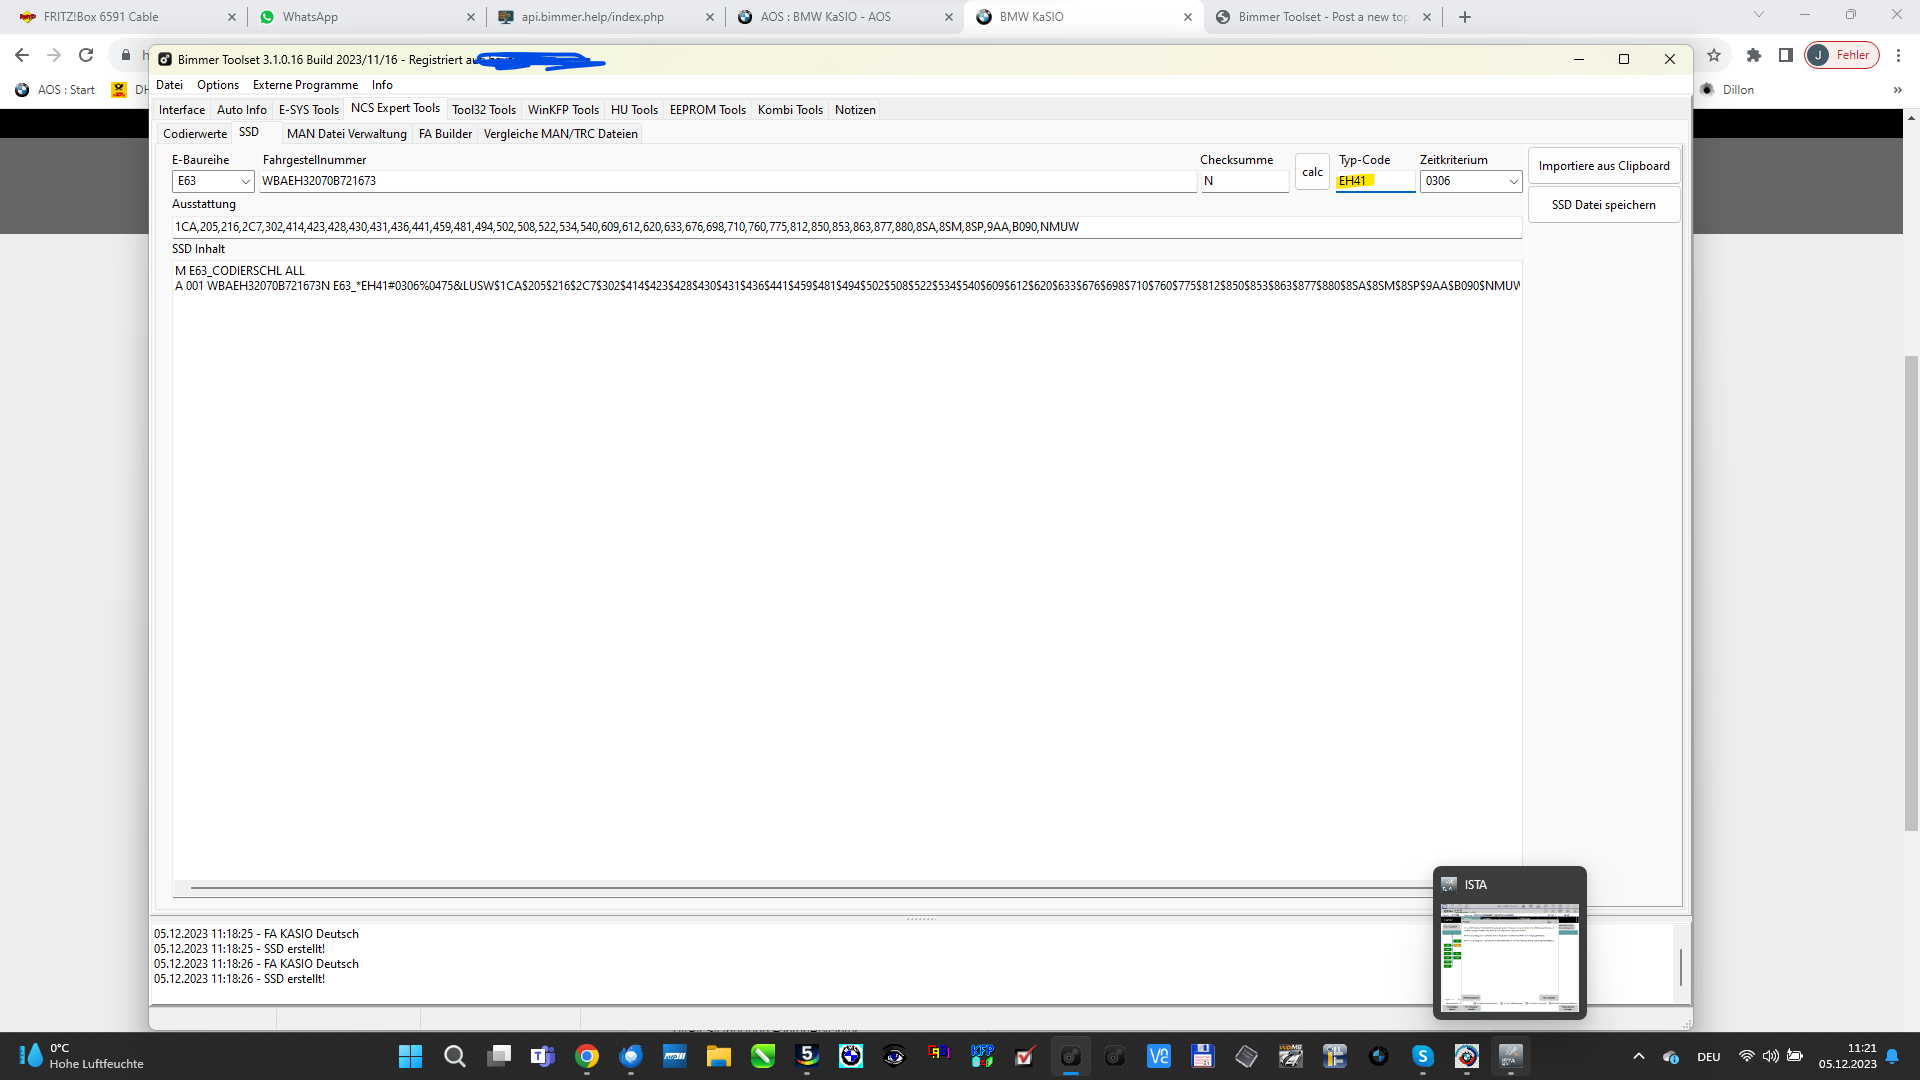
Task: Open Wi-Fi settings in system tray
Action: (x=1746, y=1056)
